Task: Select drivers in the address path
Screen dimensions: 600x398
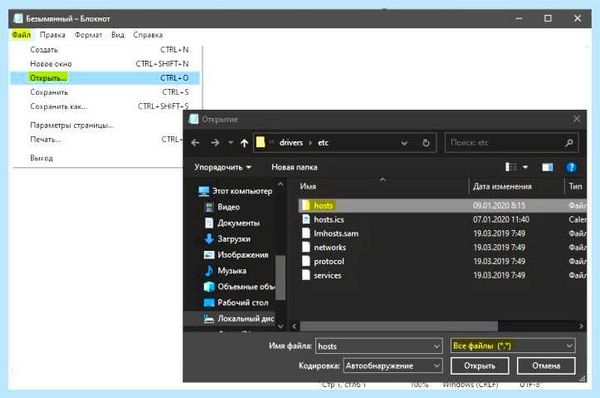Action: [291, 143]
